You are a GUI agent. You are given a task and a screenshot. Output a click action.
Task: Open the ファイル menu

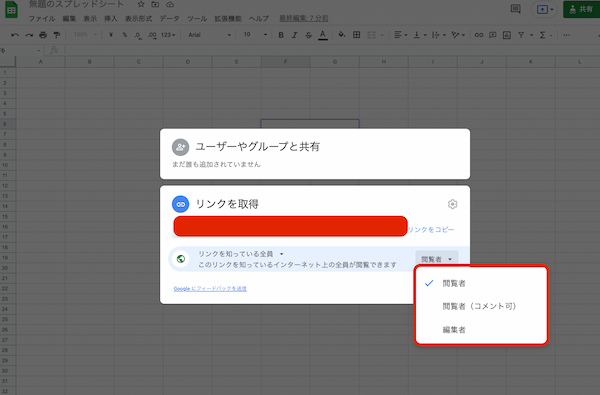coord(42,18)
